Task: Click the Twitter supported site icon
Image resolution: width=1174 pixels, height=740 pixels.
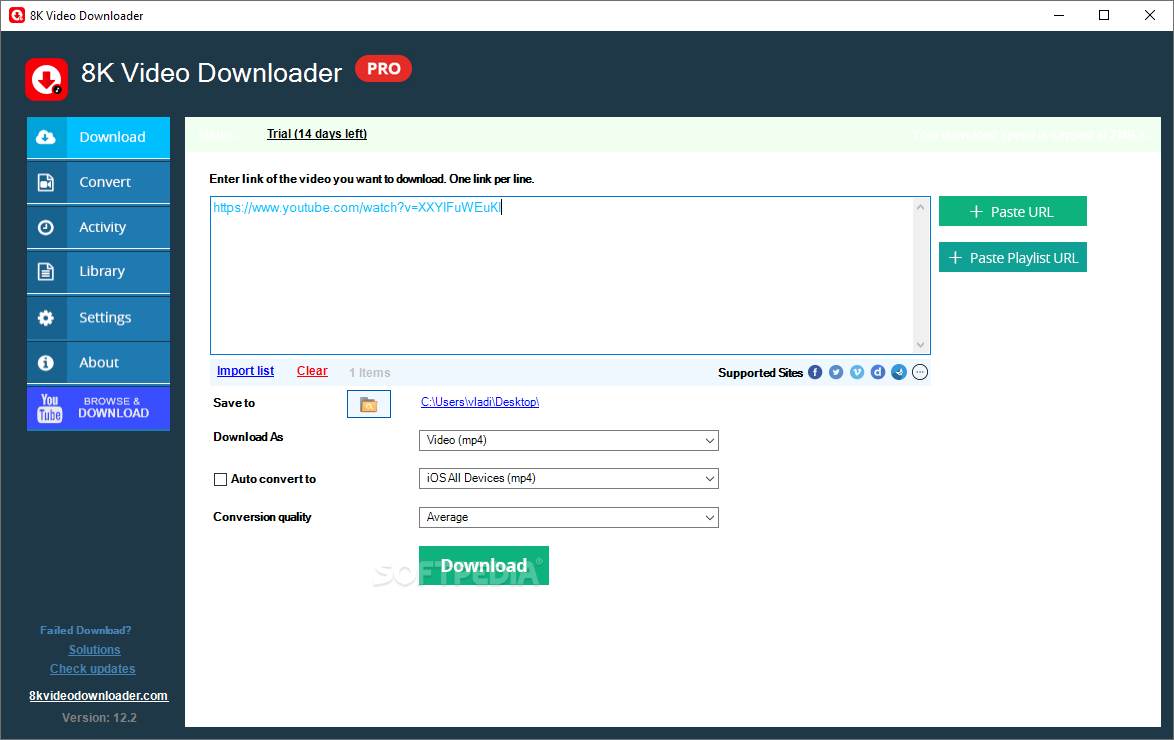Action: point(836,372)
